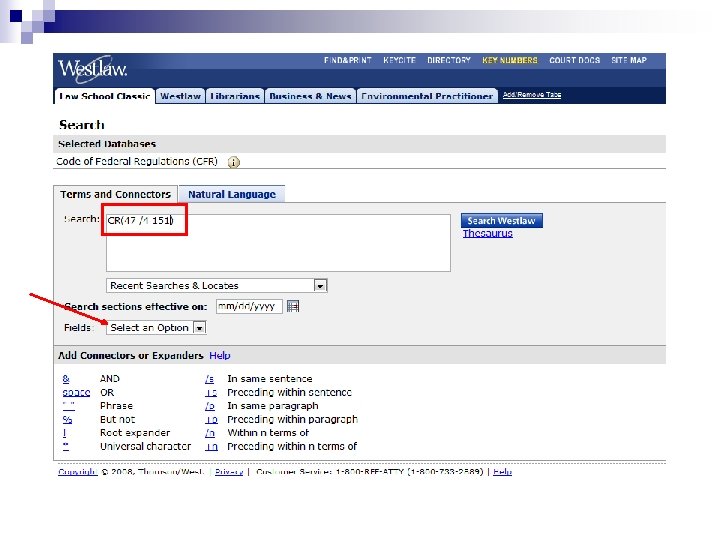Open the Environmental Practitioner tab
The width and height of the screenshot is (720, 540).
[427, 96]
